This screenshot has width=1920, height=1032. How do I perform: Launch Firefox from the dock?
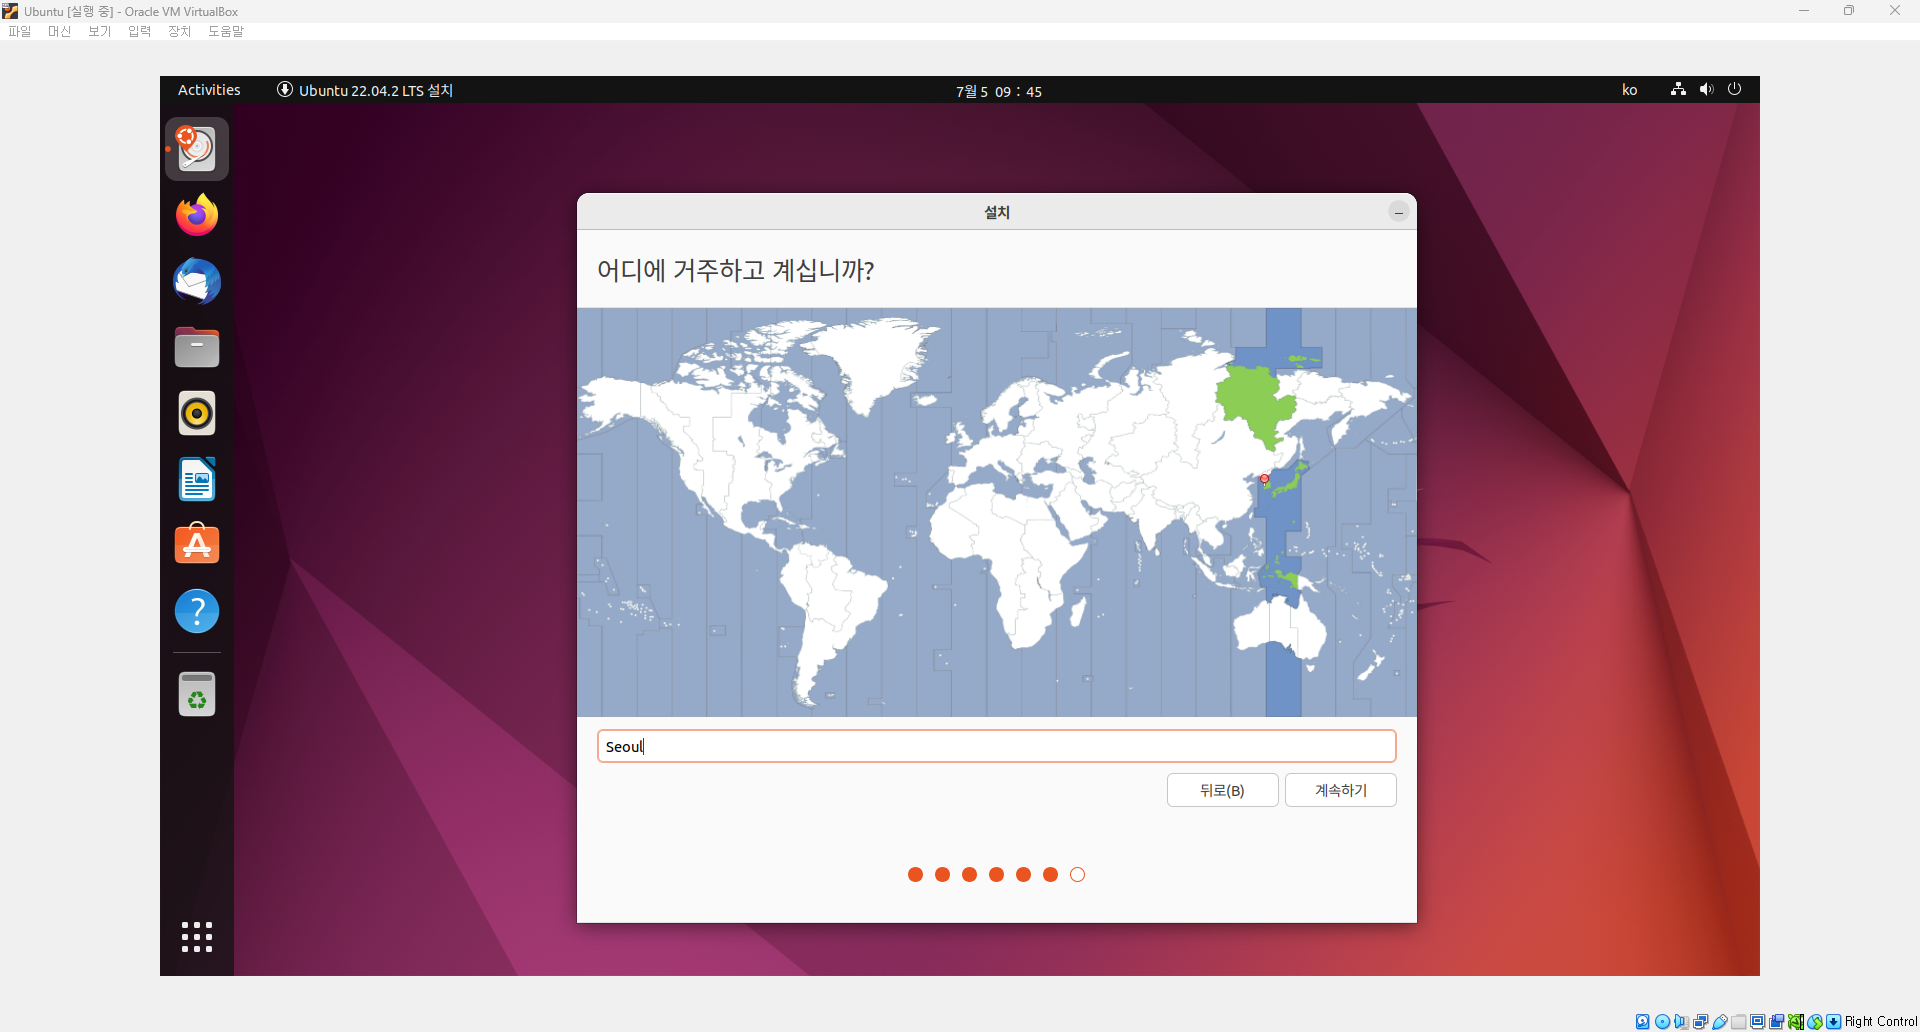[x=197, y=215]
